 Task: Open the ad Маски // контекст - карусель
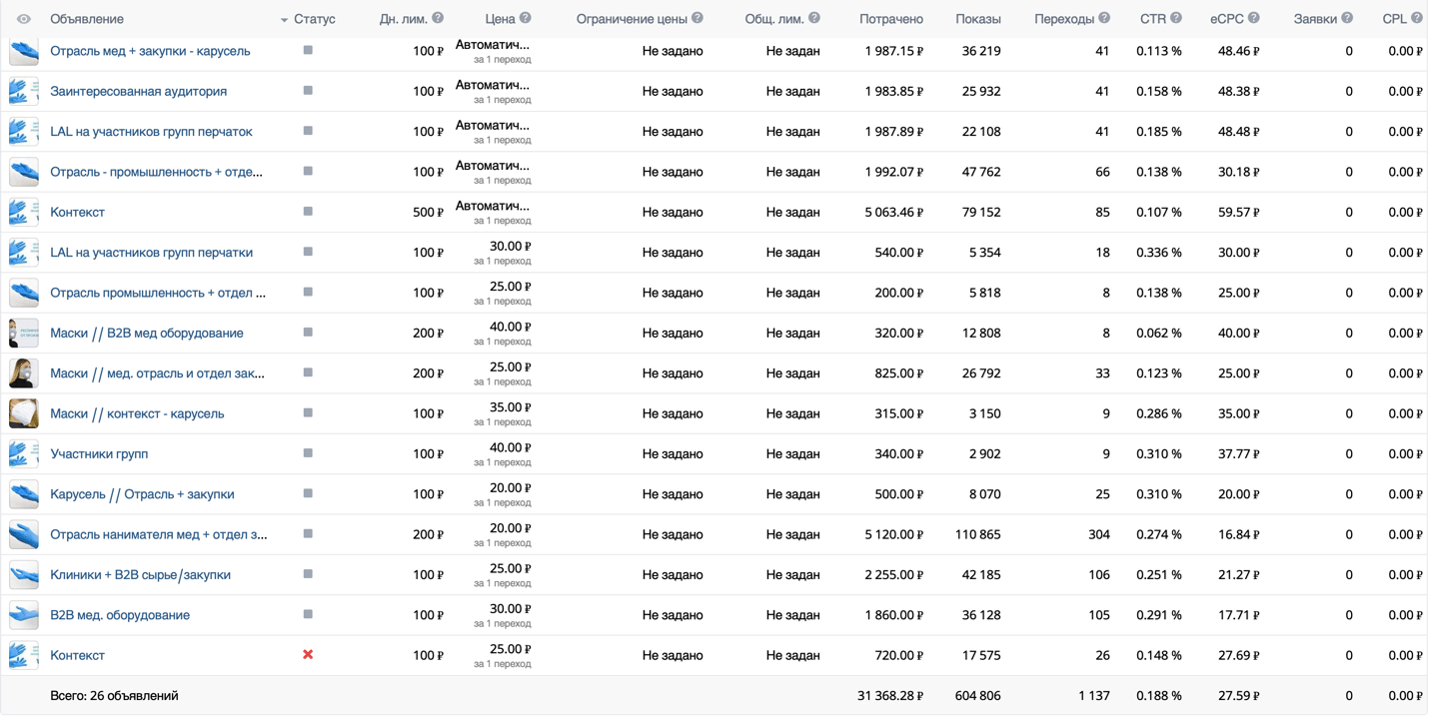(137, 414)
